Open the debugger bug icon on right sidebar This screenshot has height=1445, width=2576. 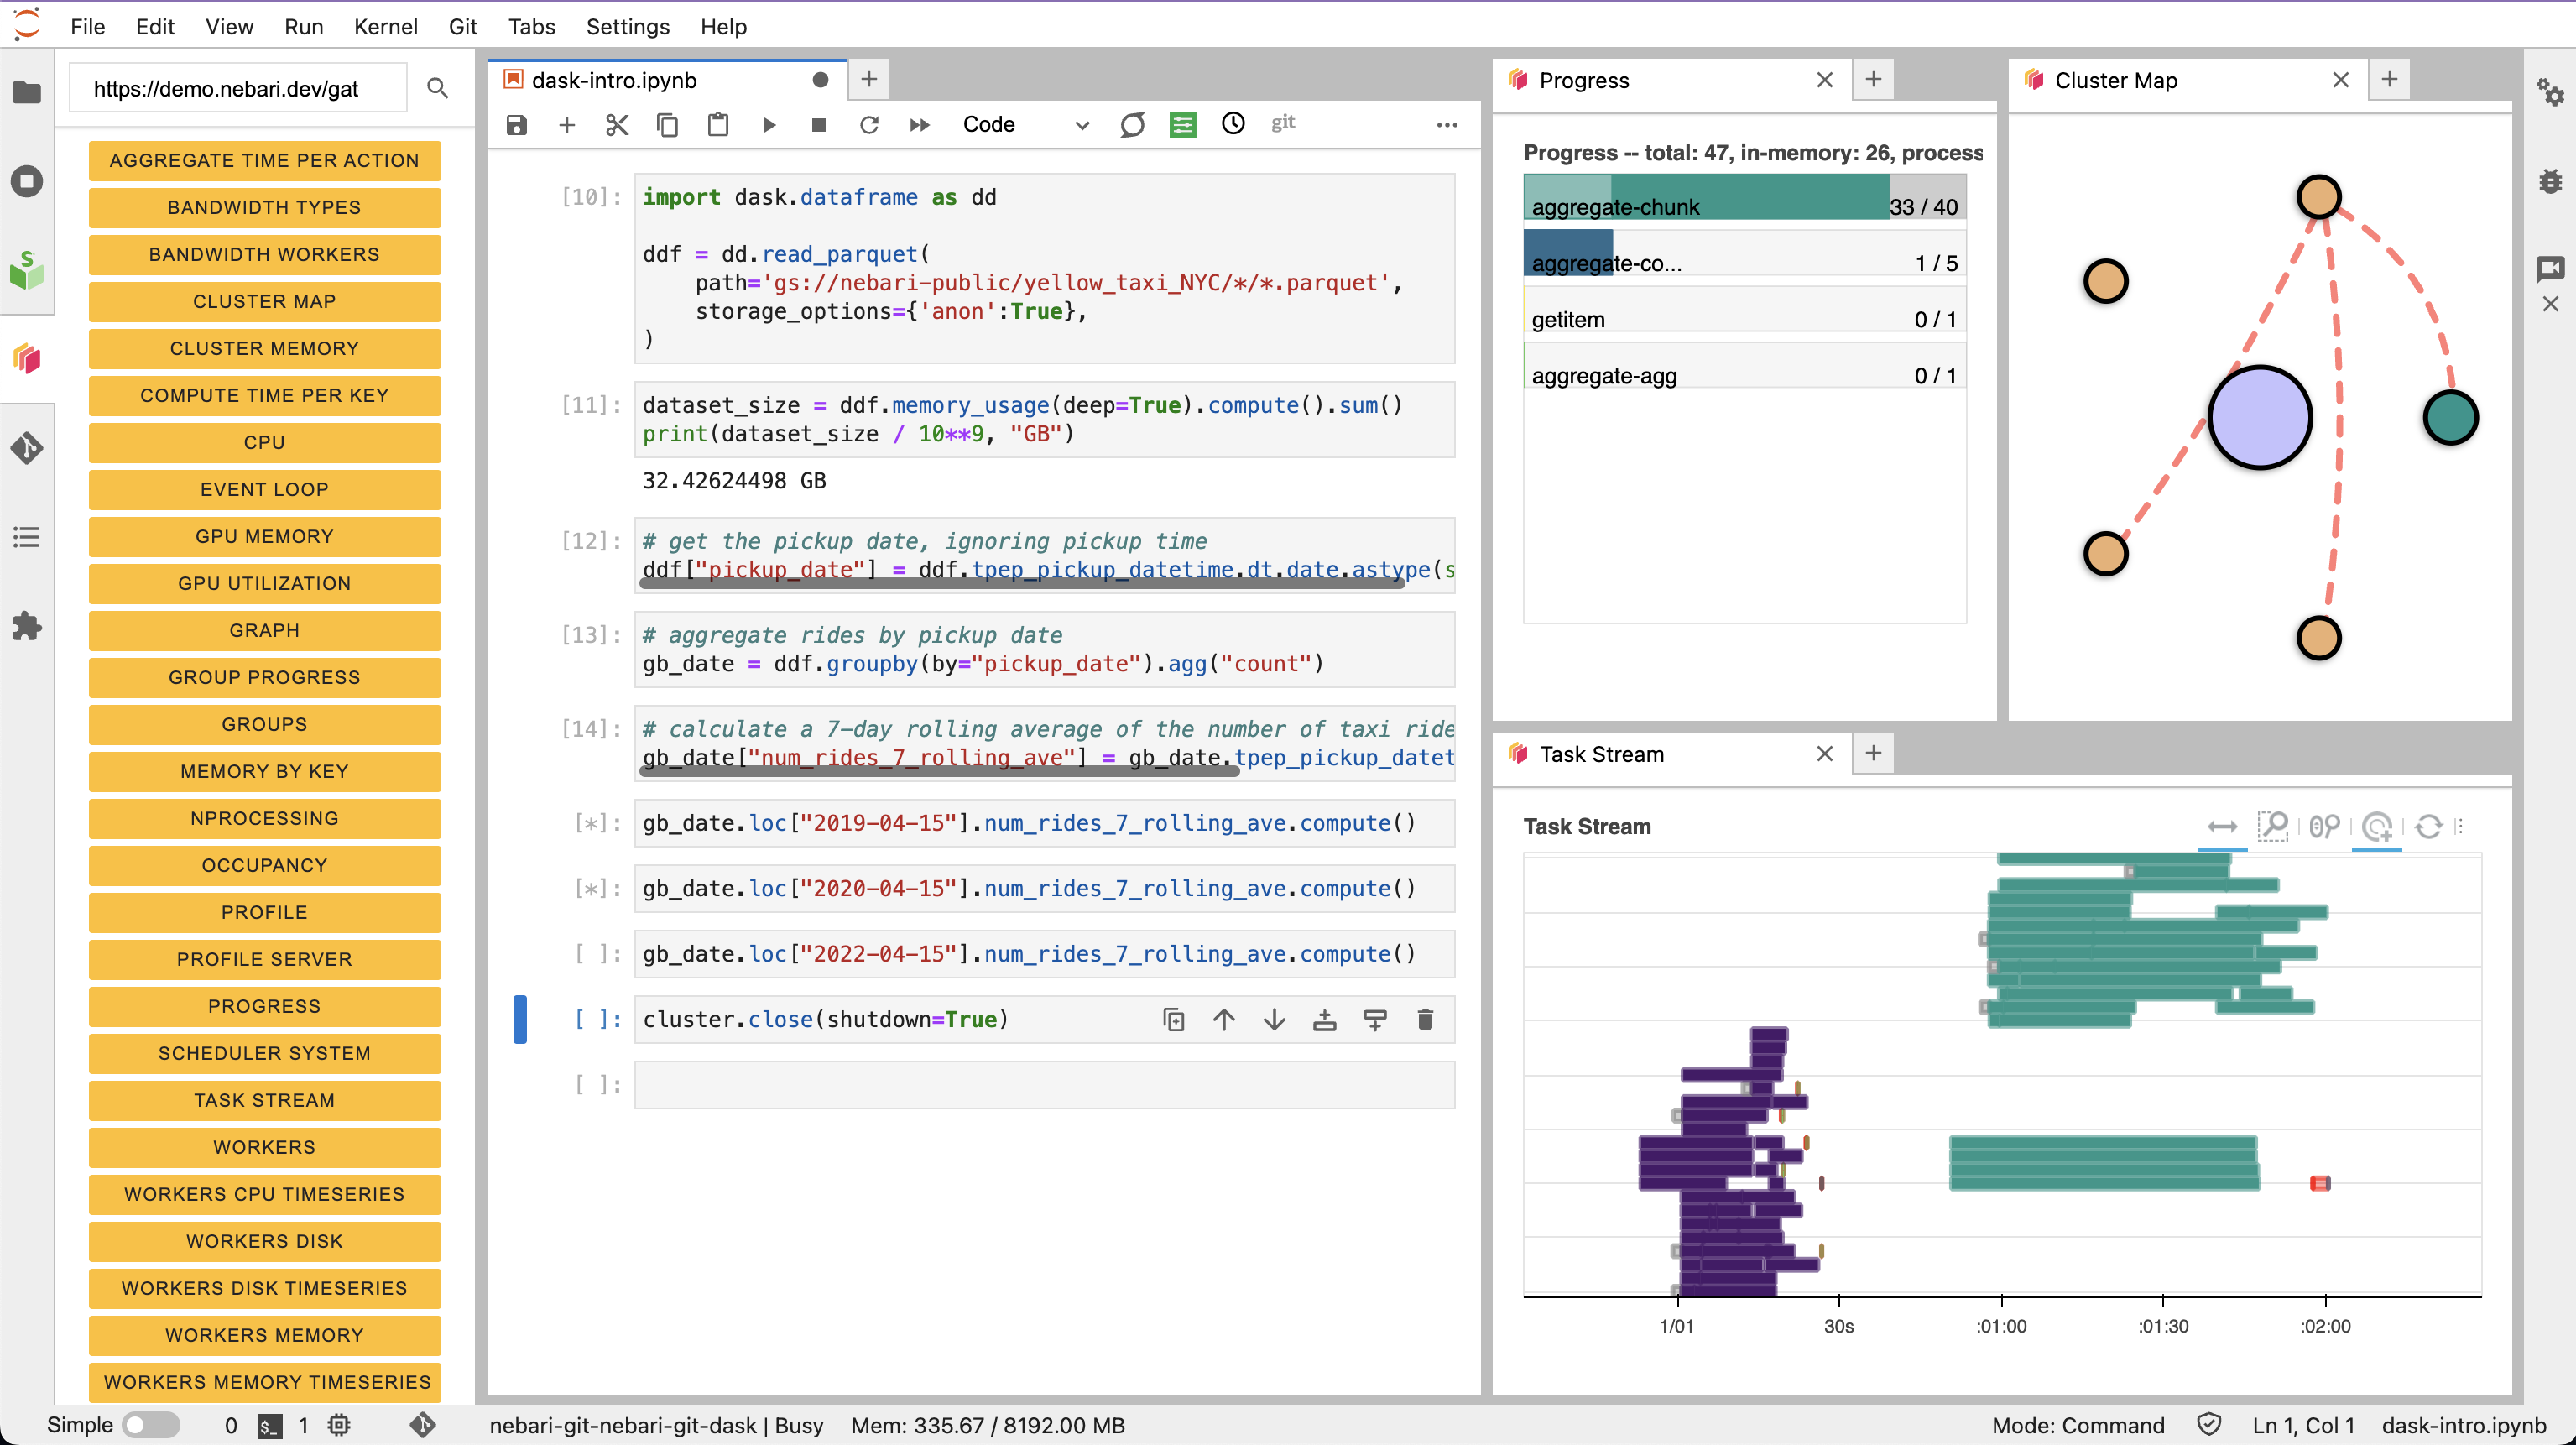pos(2550,181)
